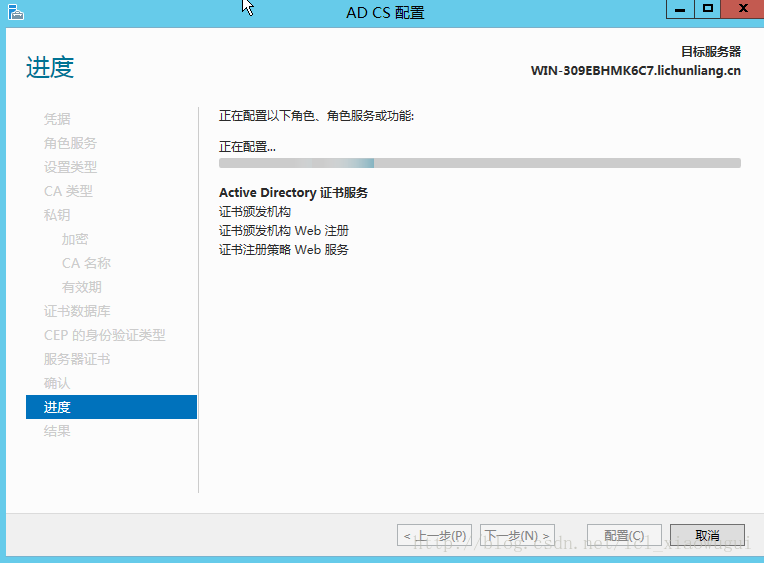Image resolution: width=764 pixels, height=563 pixels.
Task: Select CEP 的身份验证类型 step
Action: coord(105,335)
